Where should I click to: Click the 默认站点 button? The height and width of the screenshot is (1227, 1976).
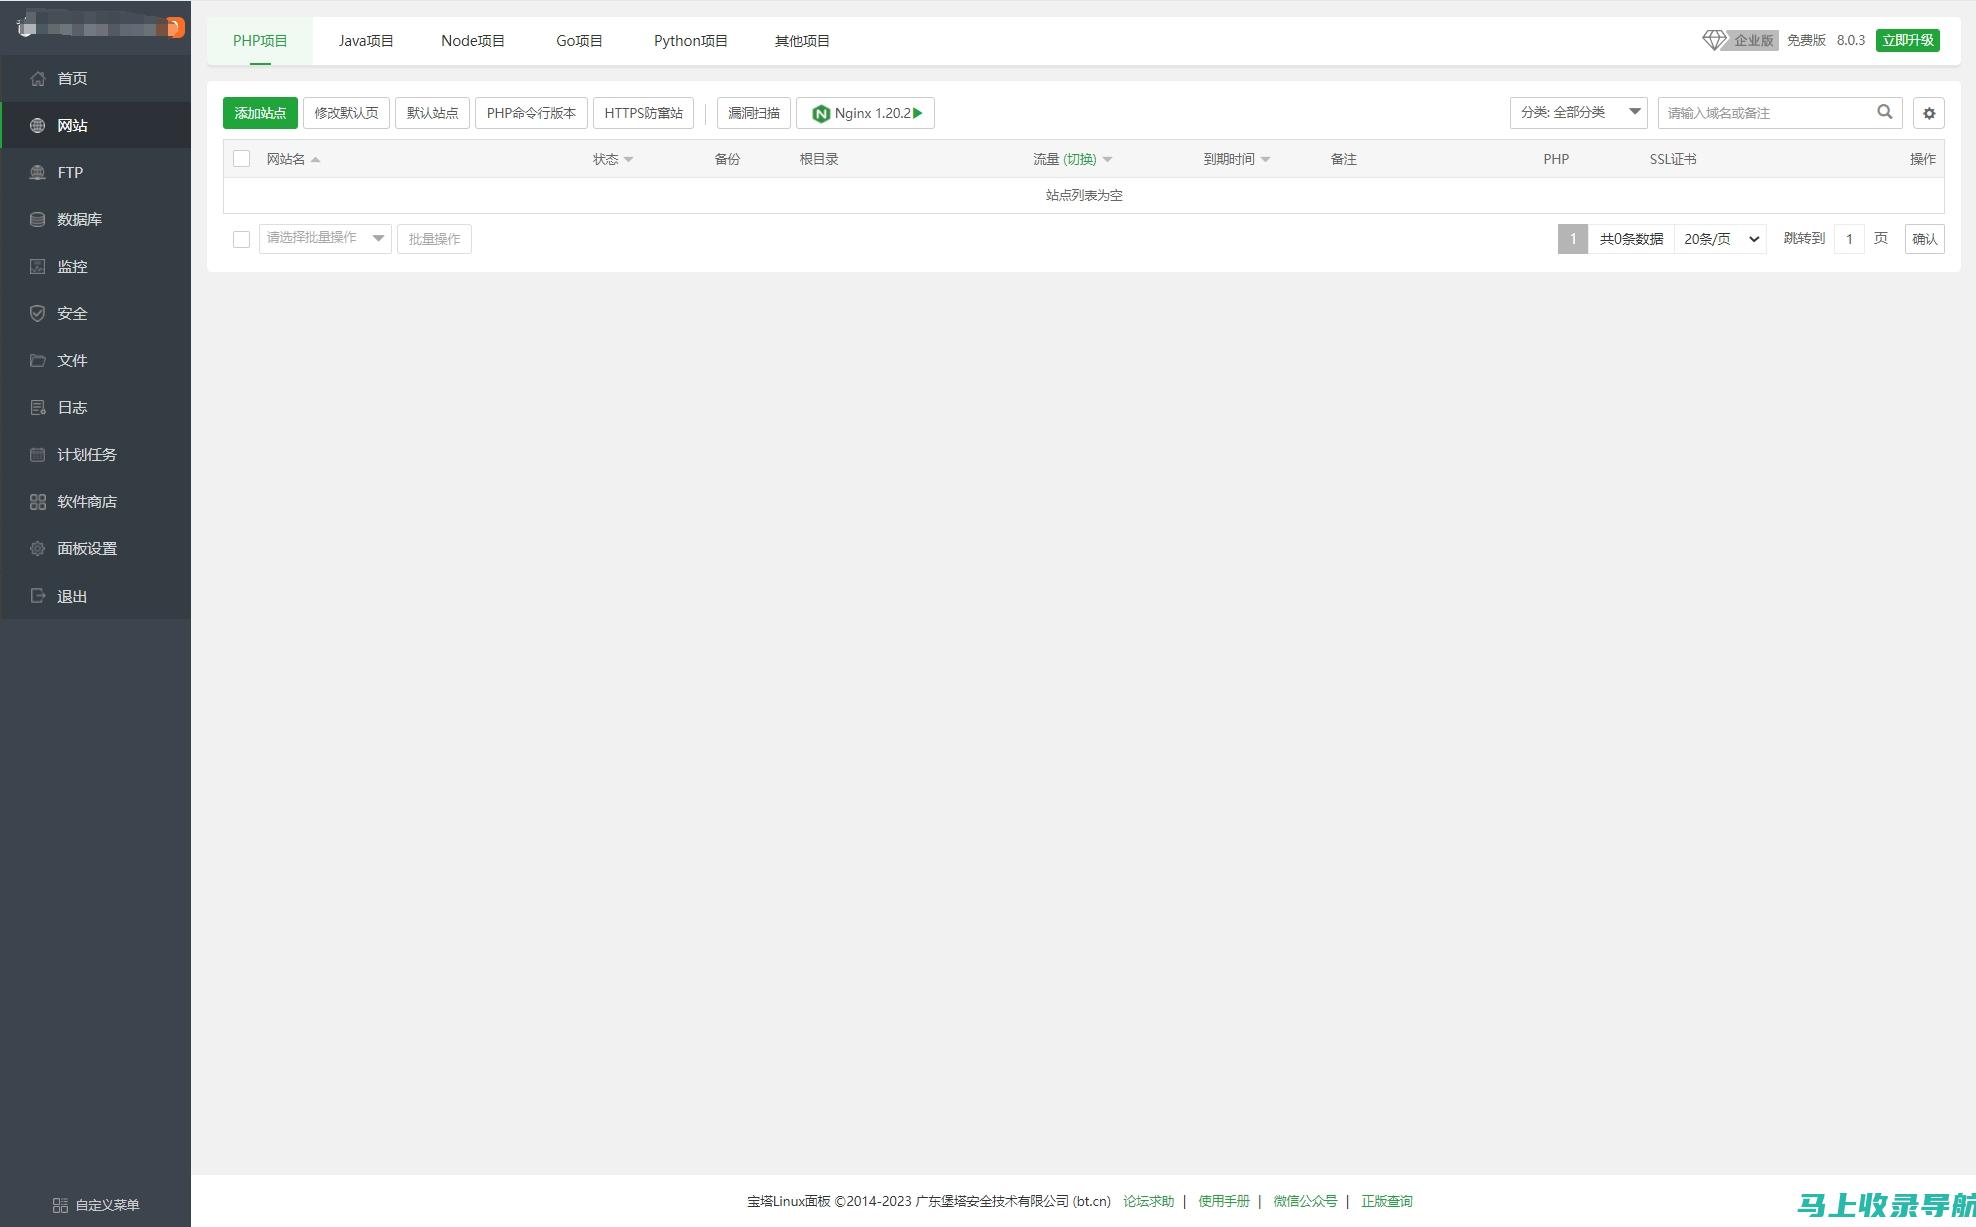(x=432, y=113)
